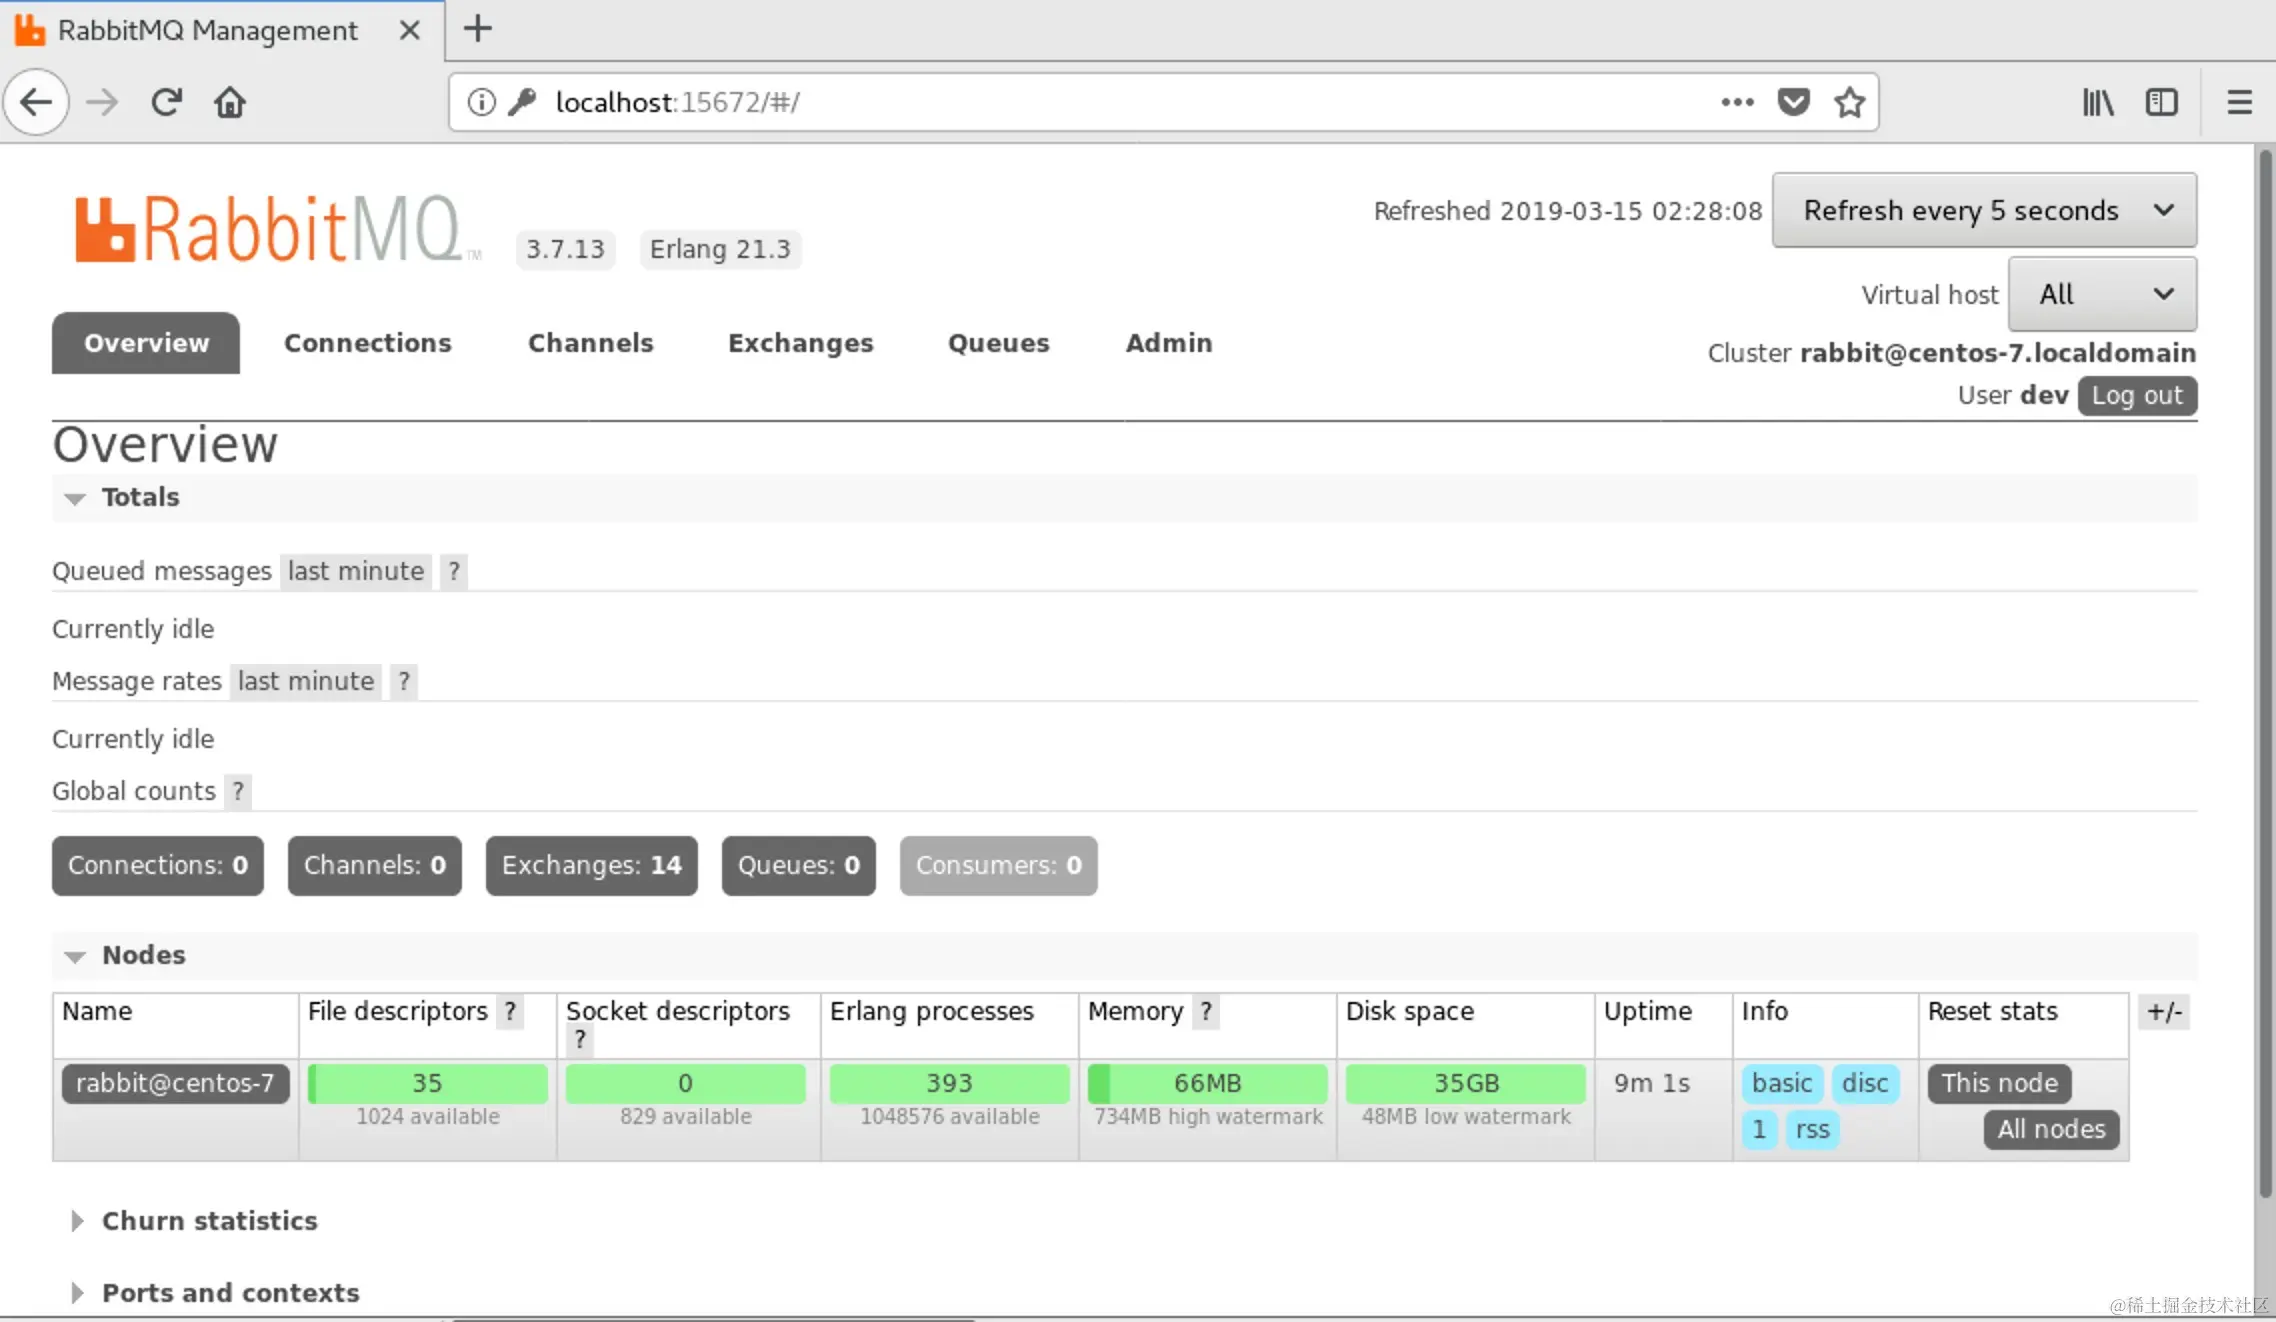Click the Log out button
The image size is (2276, 1322).
click(2136, 395)
